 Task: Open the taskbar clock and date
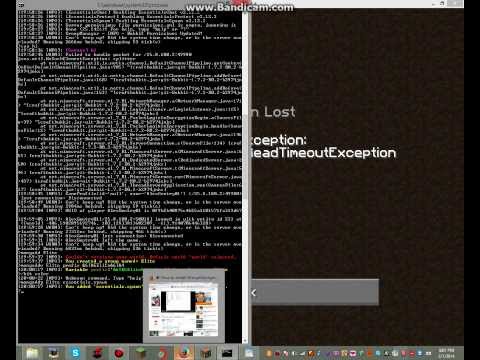coord(447,353)
